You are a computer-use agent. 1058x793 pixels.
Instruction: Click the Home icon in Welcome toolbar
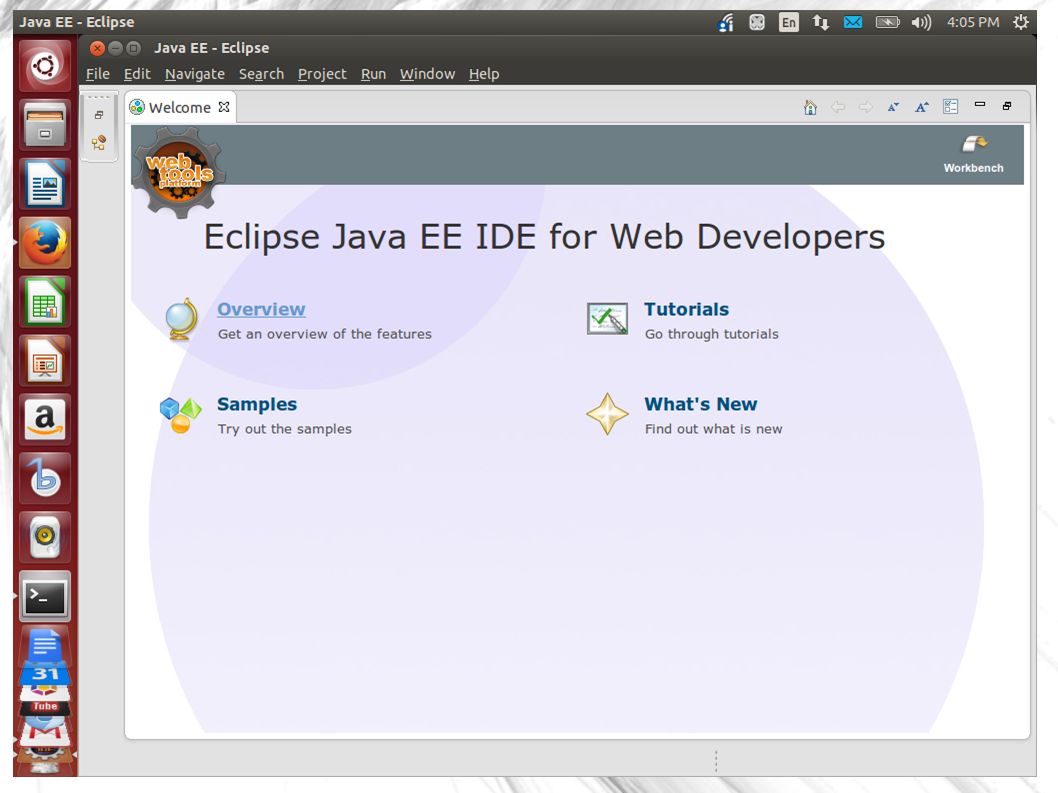[x=810, y=107]
